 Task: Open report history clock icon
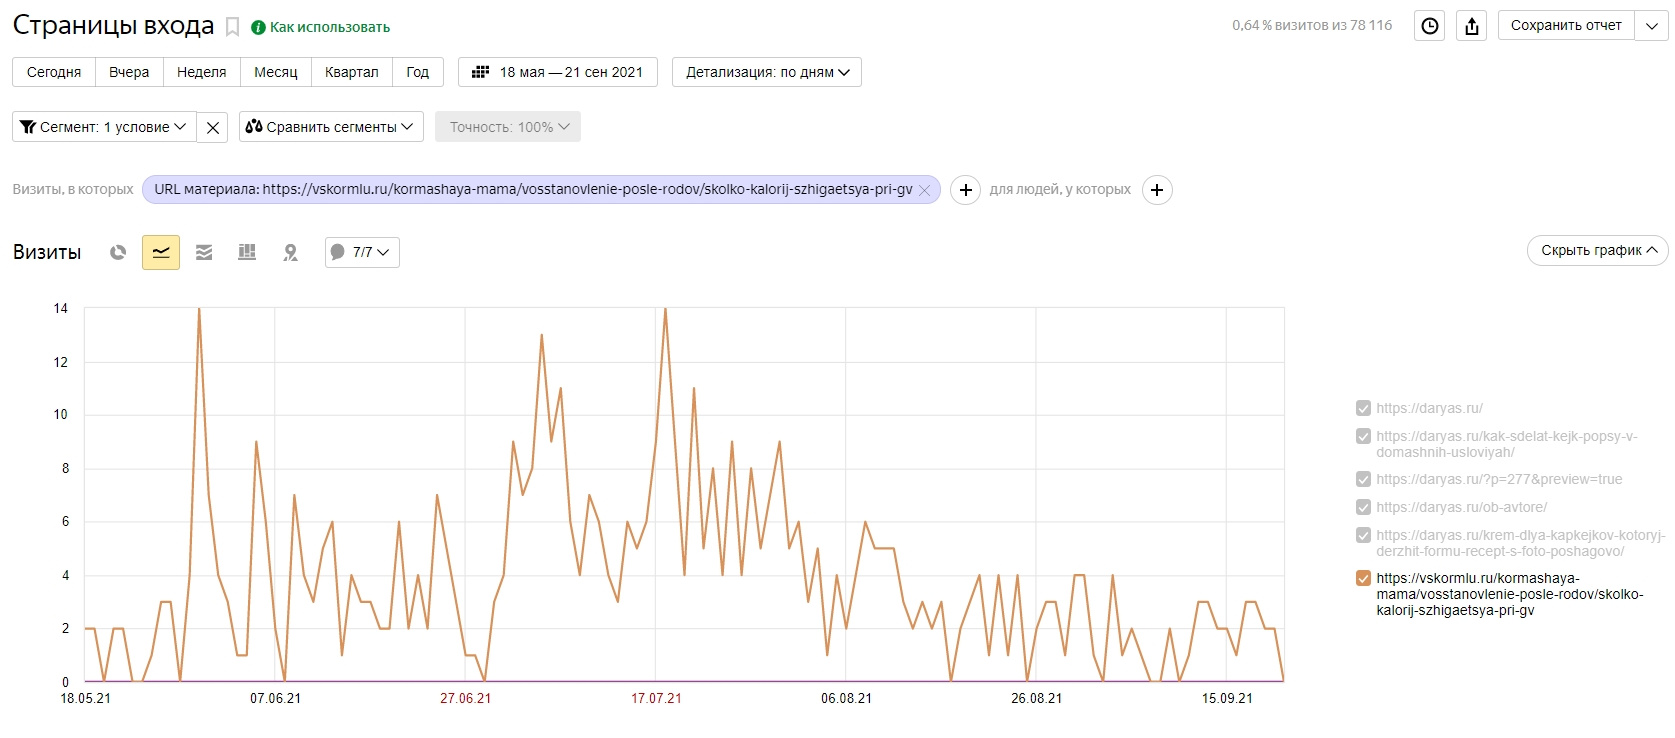(1430, 26)
